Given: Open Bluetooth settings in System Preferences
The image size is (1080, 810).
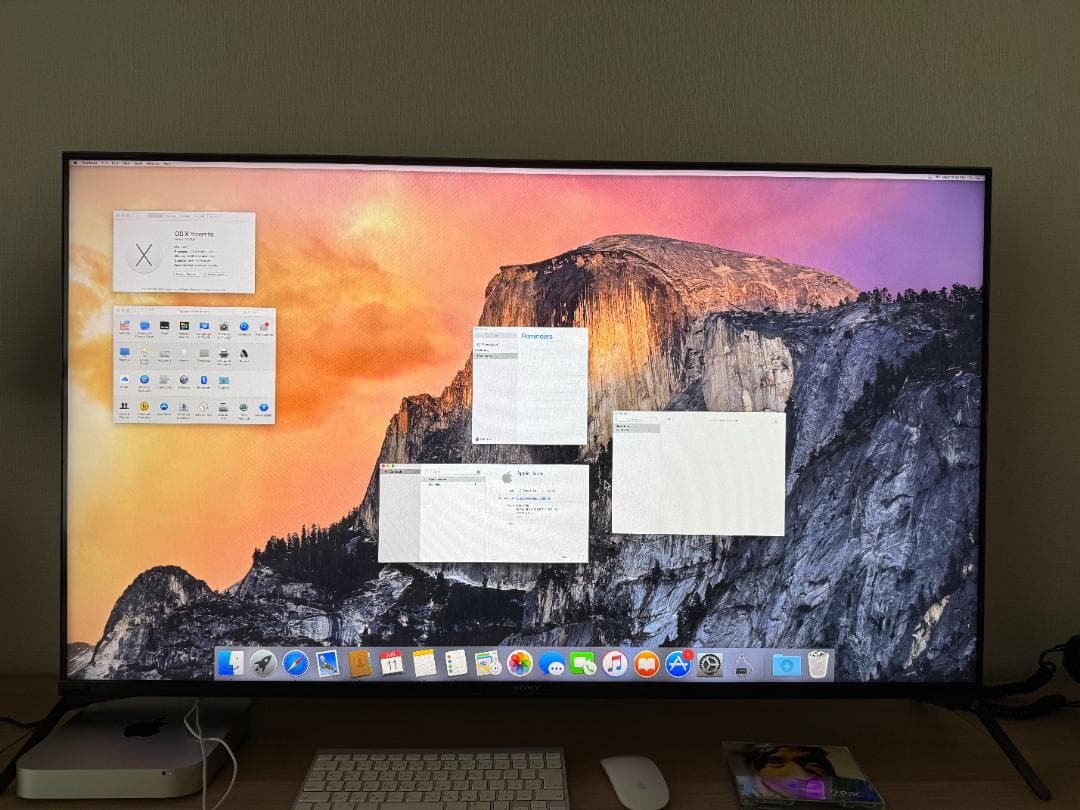Looking at the screenshot, I should (x=204, y=381).
